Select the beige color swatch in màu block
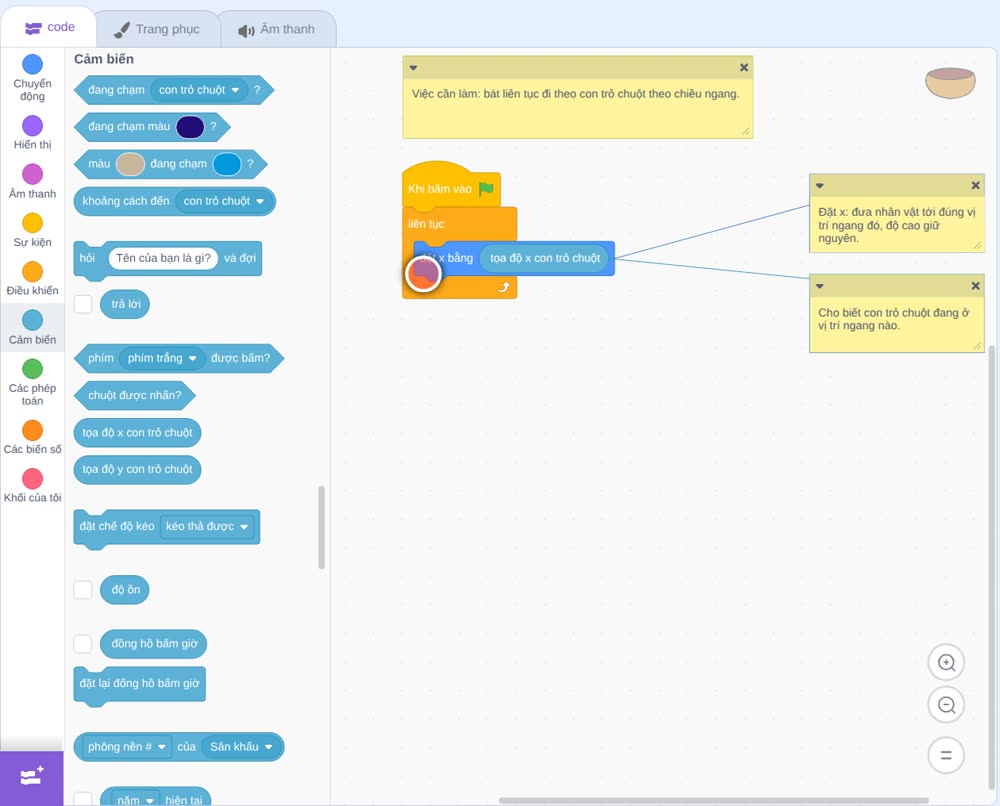 point(130,164)
